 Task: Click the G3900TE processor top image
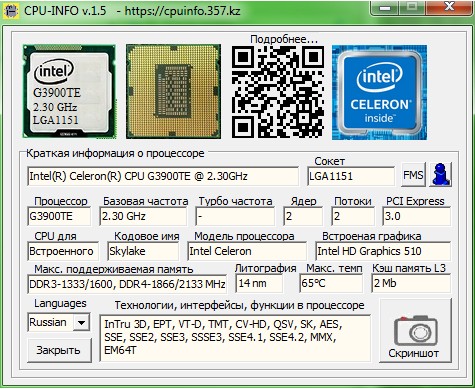coord(69,91)
